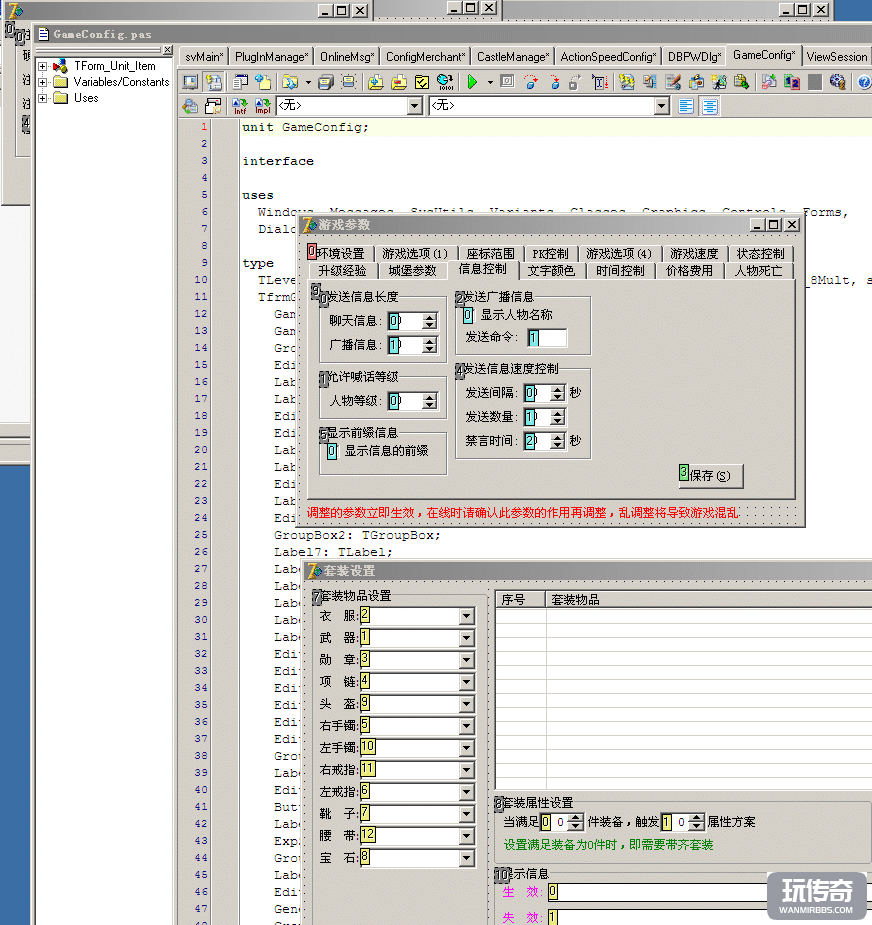The image size is (872, 925).
Task: Open the first <无> dropdown in the editor toolbar
Action: tap(414, 106)
